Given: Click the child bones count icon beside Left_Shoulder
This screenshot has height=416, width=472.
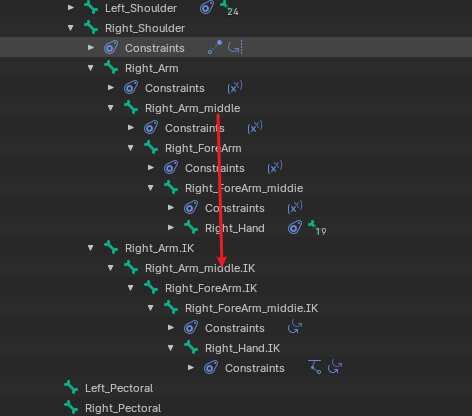Looking at the screenshot, I should click(229, 8).
